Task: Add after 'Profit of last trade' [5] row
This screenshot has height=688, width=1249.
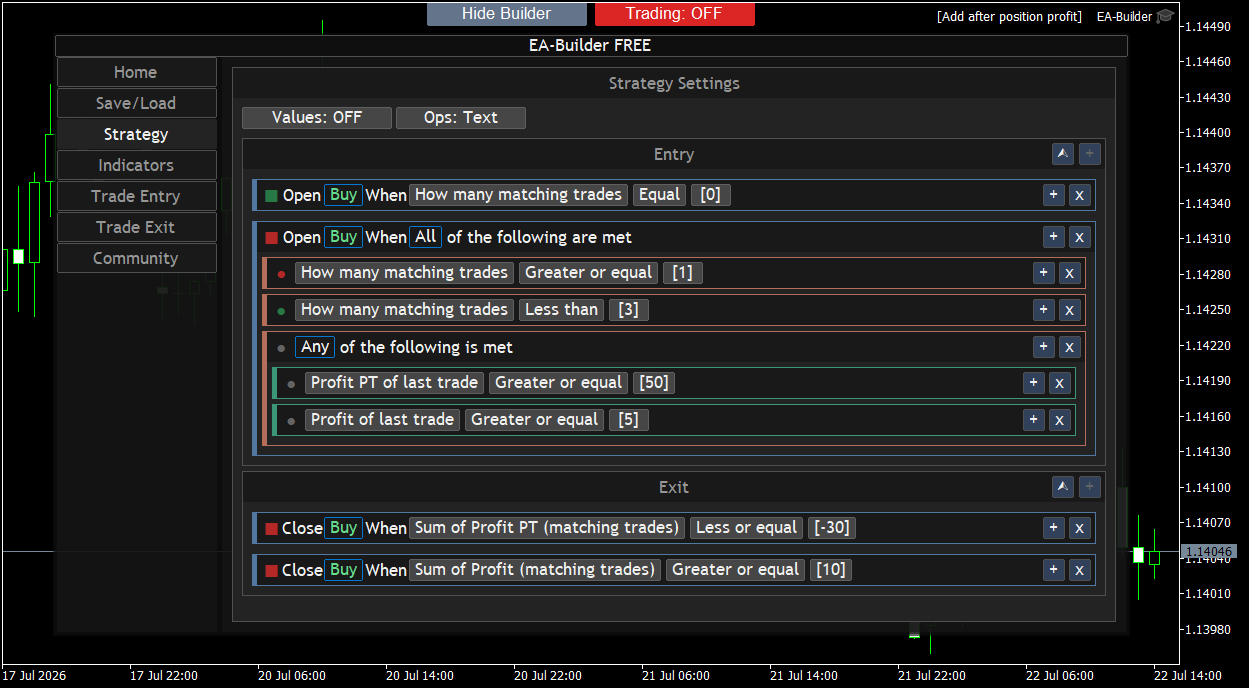Action: point(1033,420)
